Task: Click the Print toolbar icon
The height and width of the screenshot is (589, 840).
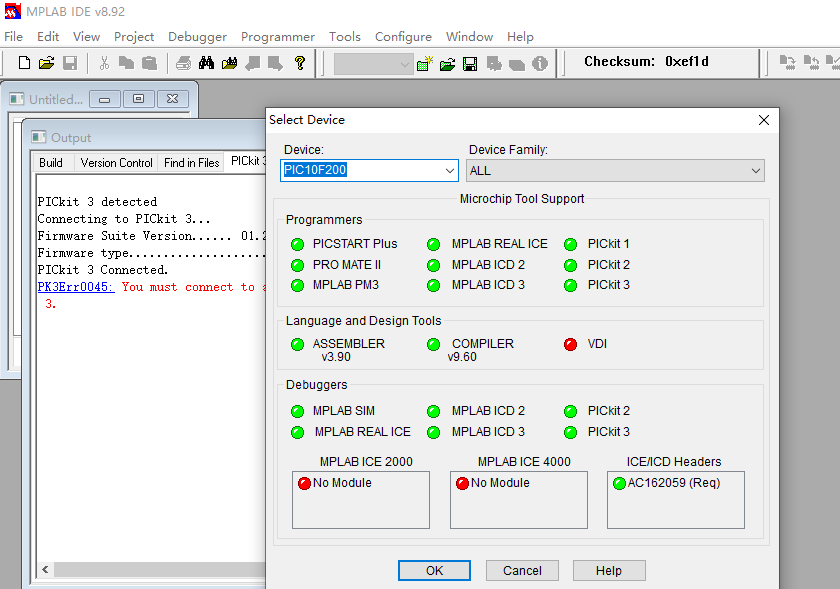Action: [x=183, y=63]
